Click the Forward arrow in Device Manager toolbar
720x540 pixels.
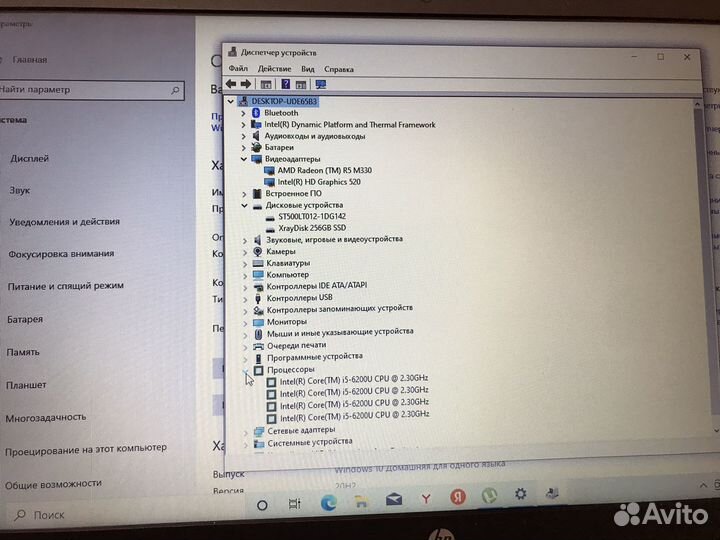pyautogui.click(x=246, y=84)
